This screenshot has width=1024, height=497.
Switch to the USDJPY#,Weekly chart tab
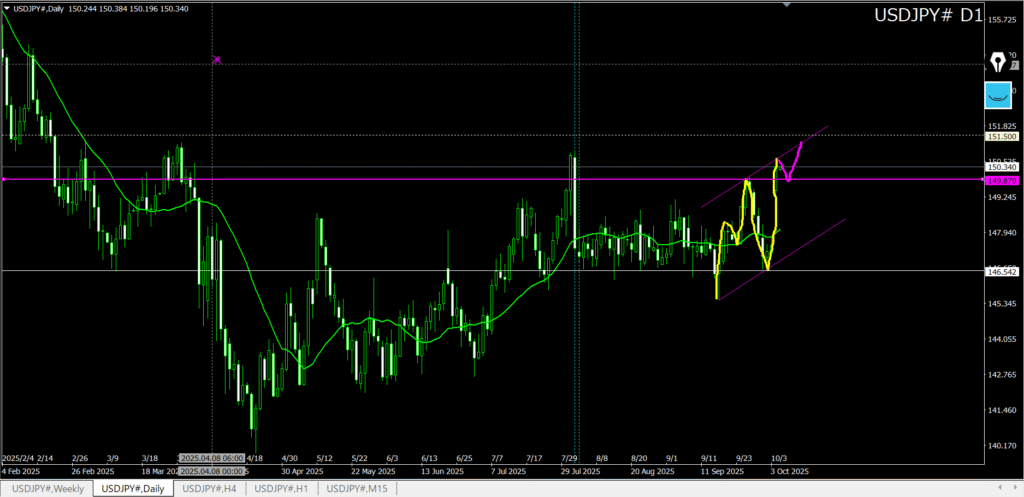point(46,488)
